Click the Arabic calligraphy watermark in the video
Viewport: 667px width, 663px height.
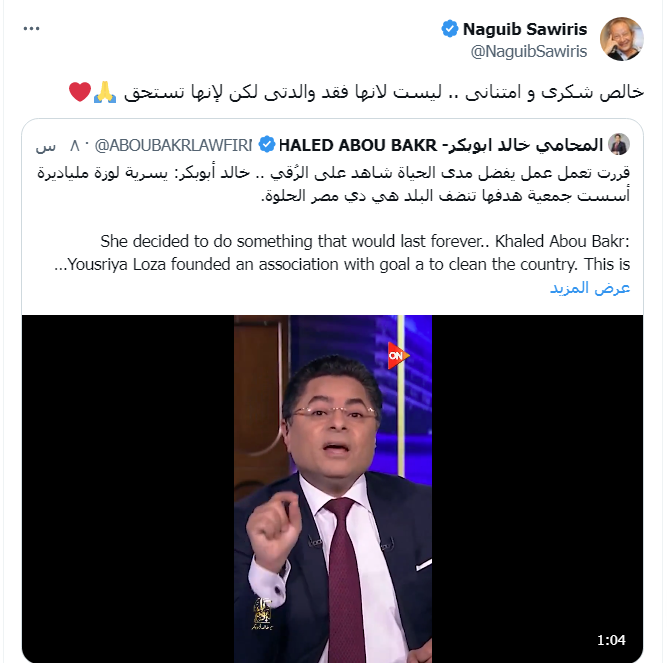[x=262, y=613]
